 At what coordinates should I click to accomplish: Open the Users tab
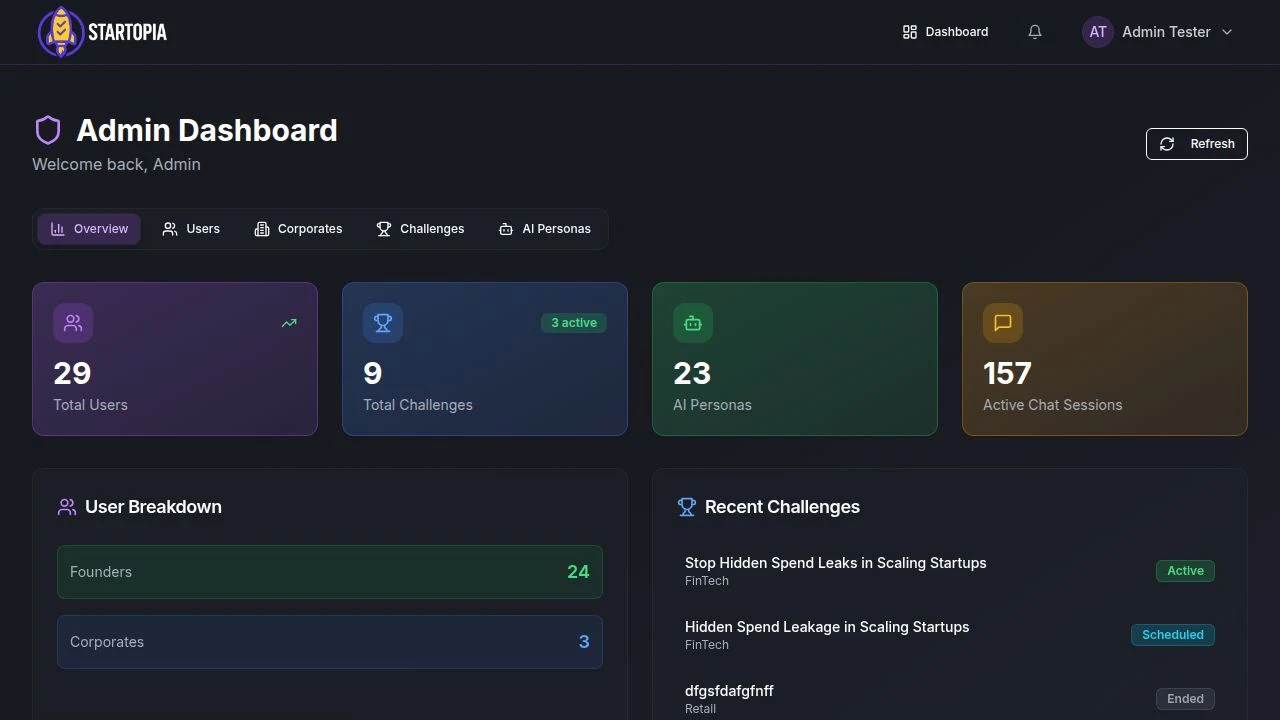[191, 229]
